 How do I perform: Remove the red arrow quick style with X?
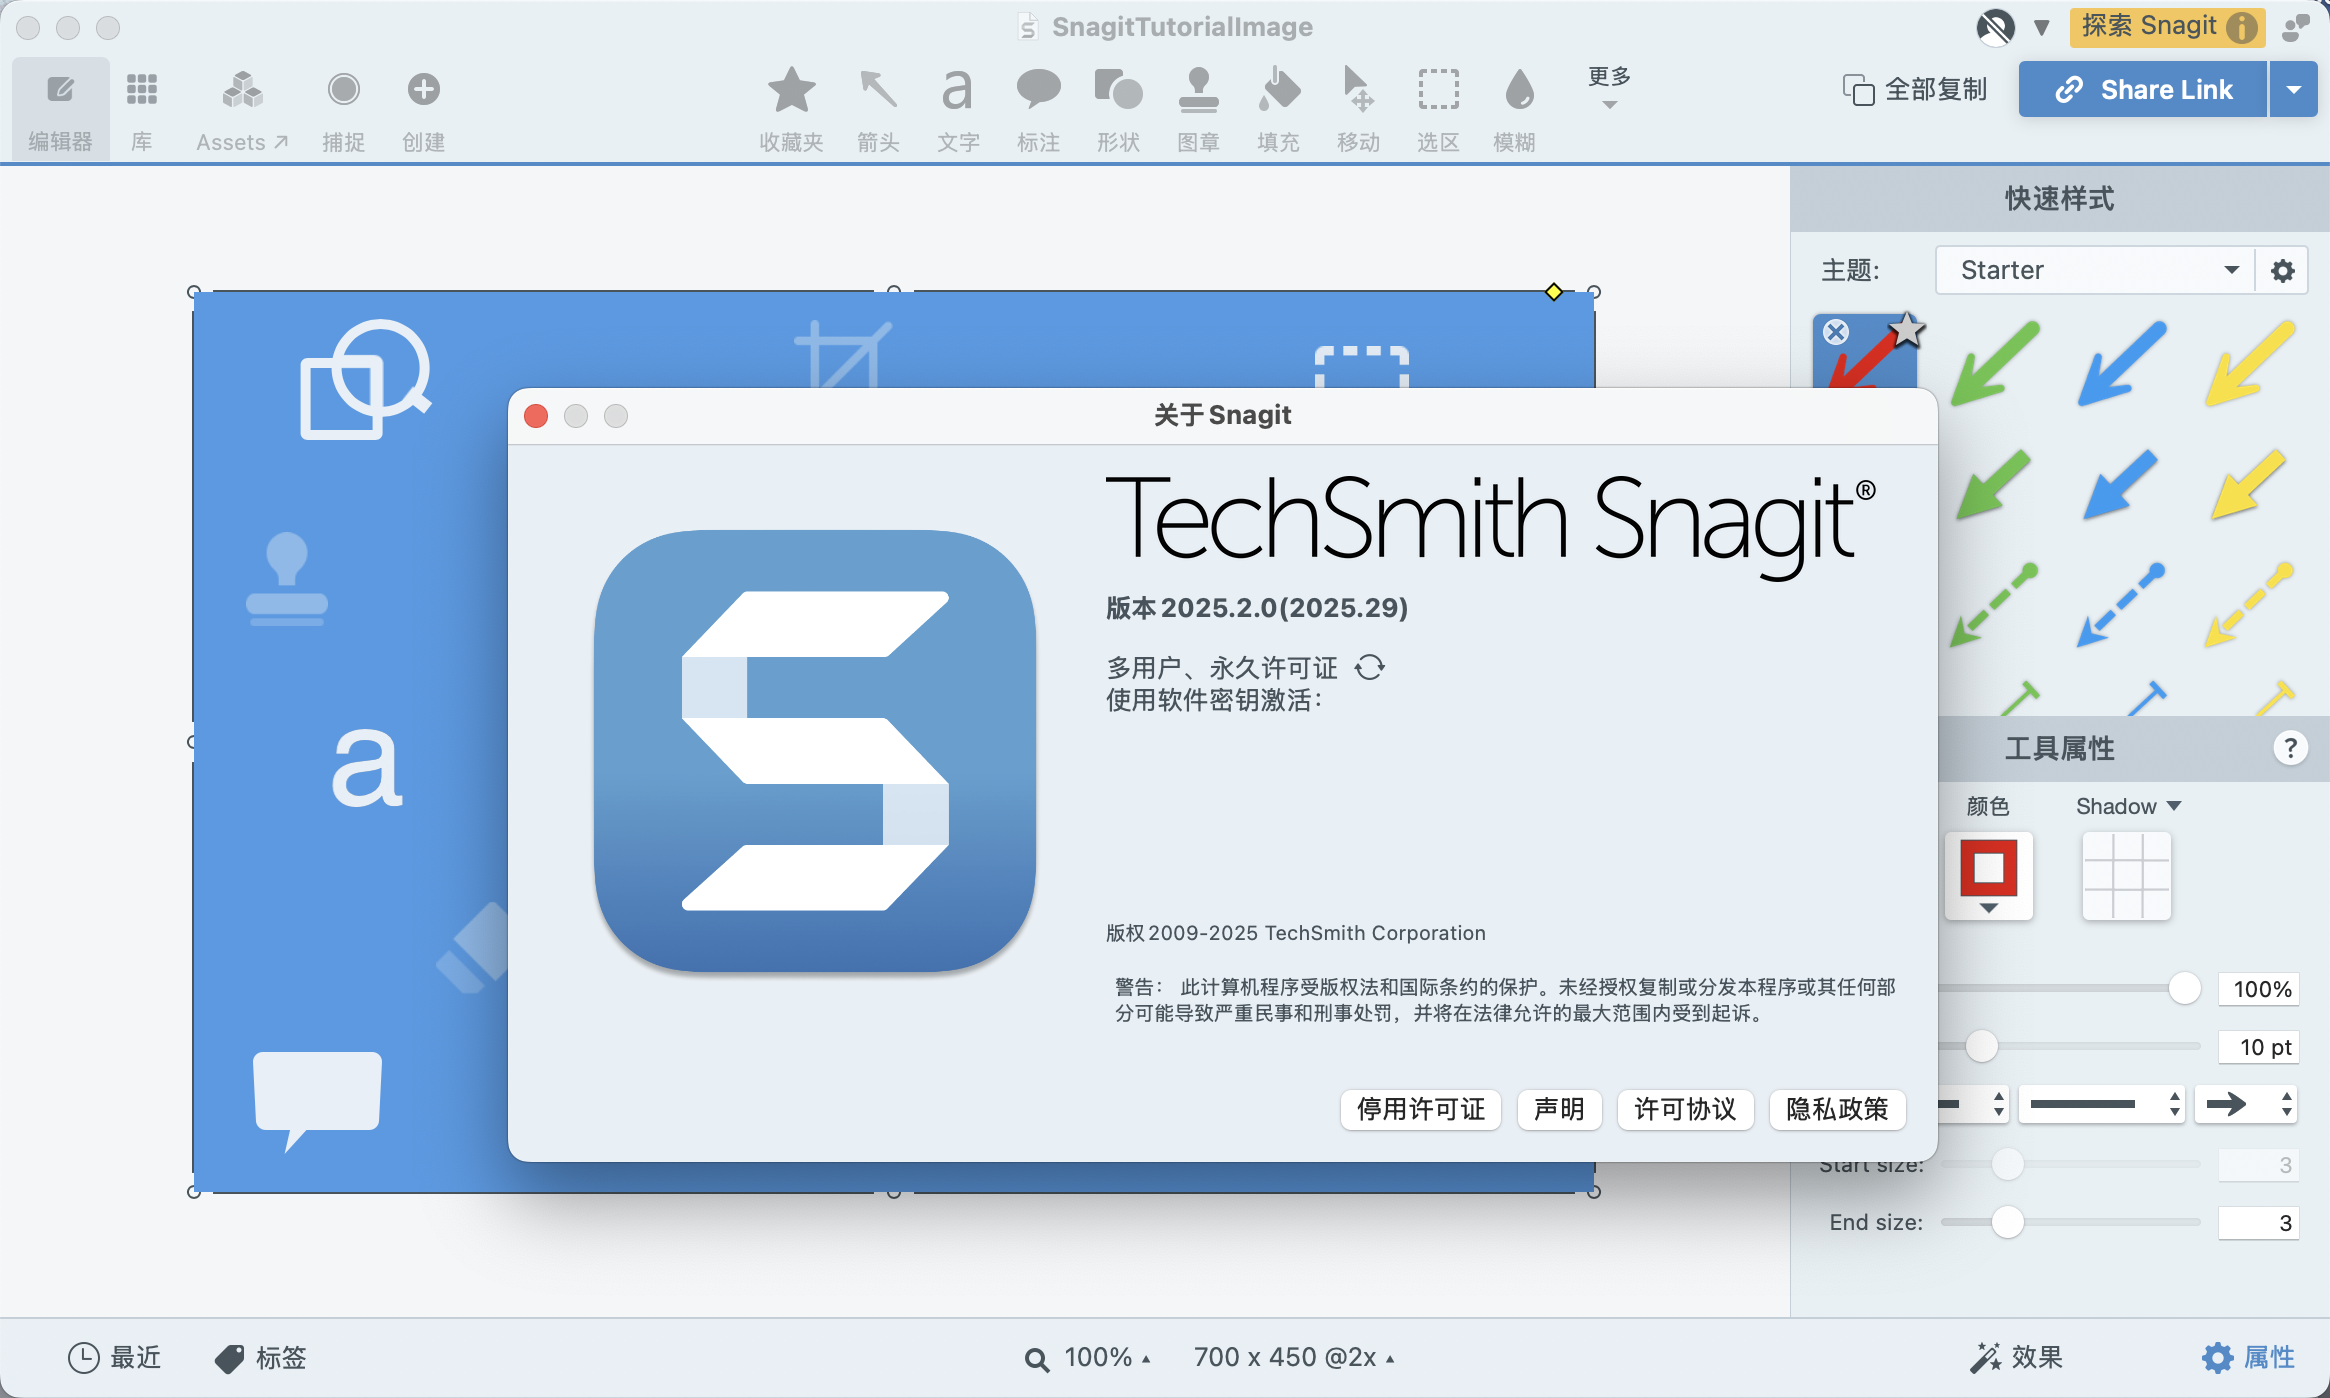pos(1836,332)
